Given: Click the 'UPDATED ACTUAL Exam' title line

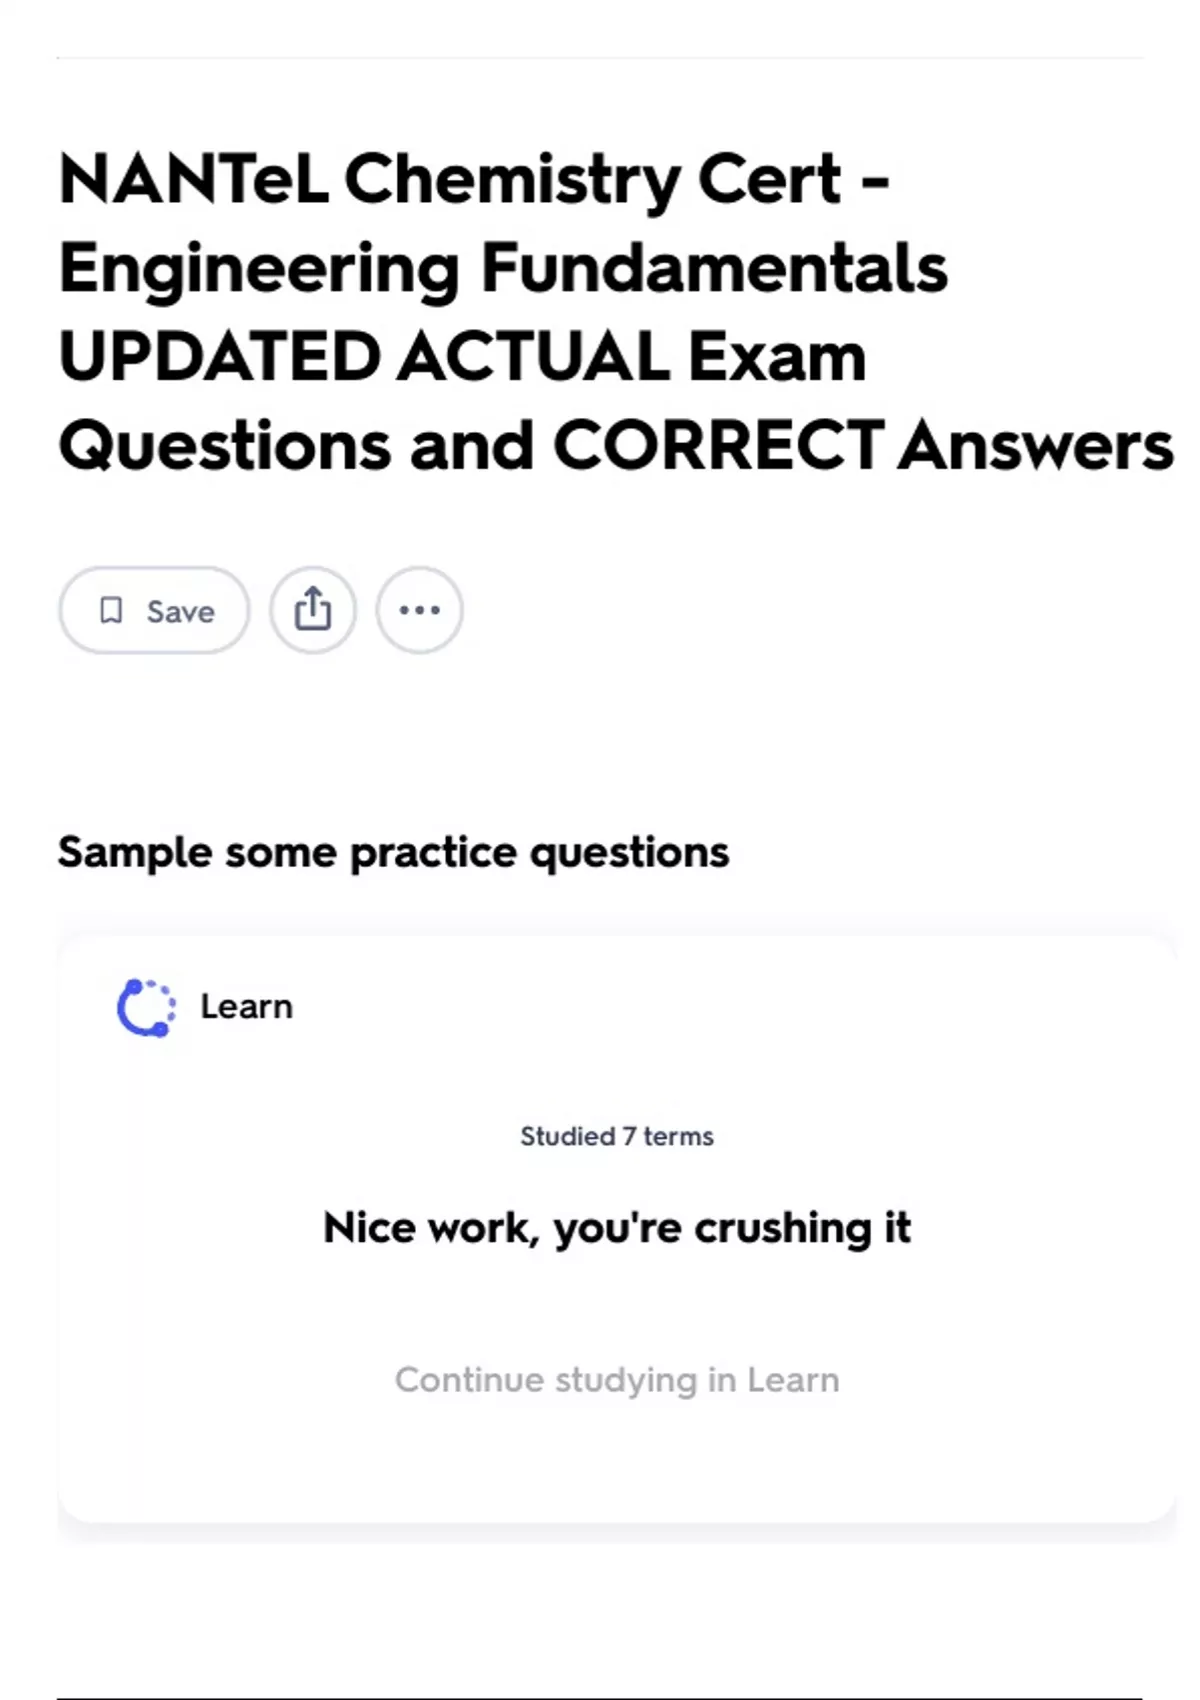Looking at the screenshot, I should (462, 357).
